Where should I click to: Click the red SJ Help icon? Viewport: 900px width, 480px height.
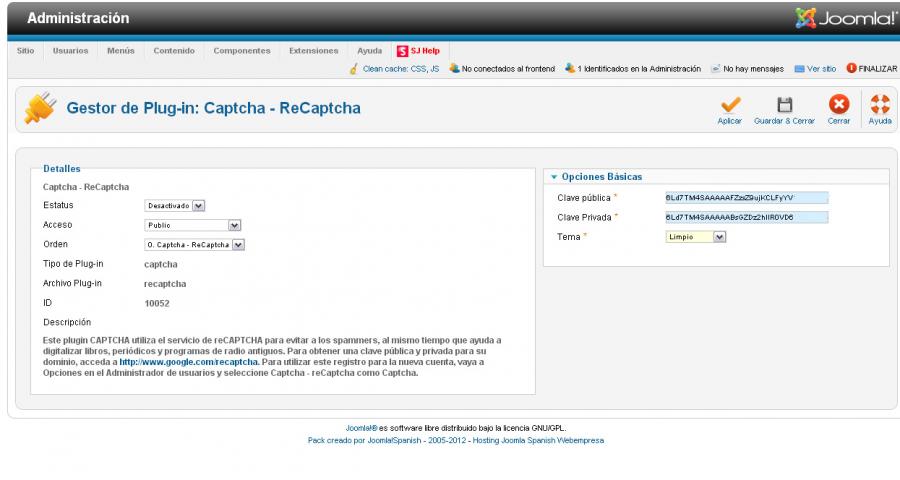tap(402, 51)
